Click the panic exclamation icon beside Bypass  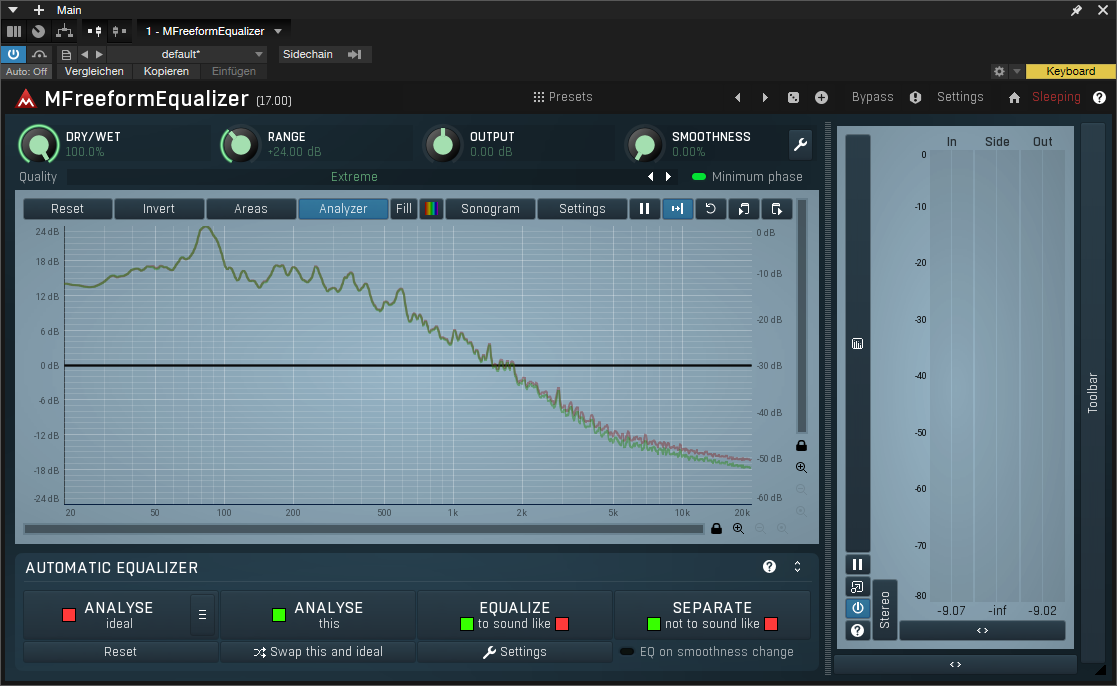[915, 97]
